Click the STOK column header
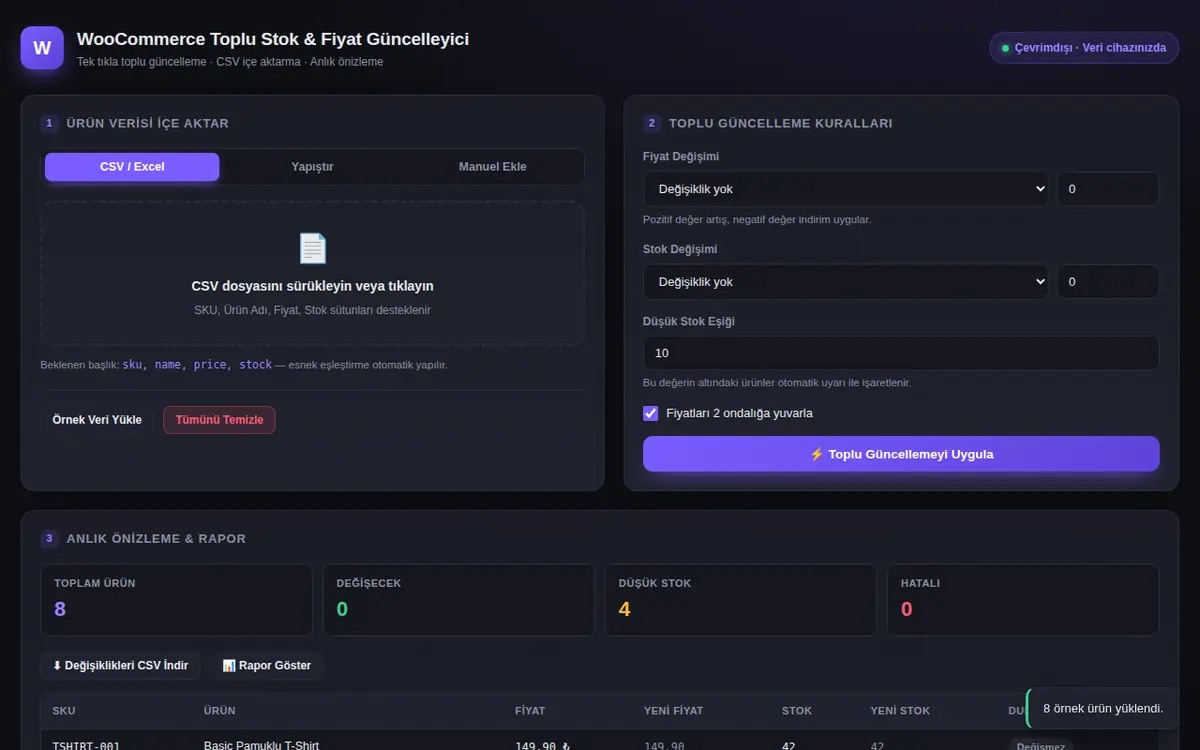Screen dimensions: 1200x750 pos(797,711)
